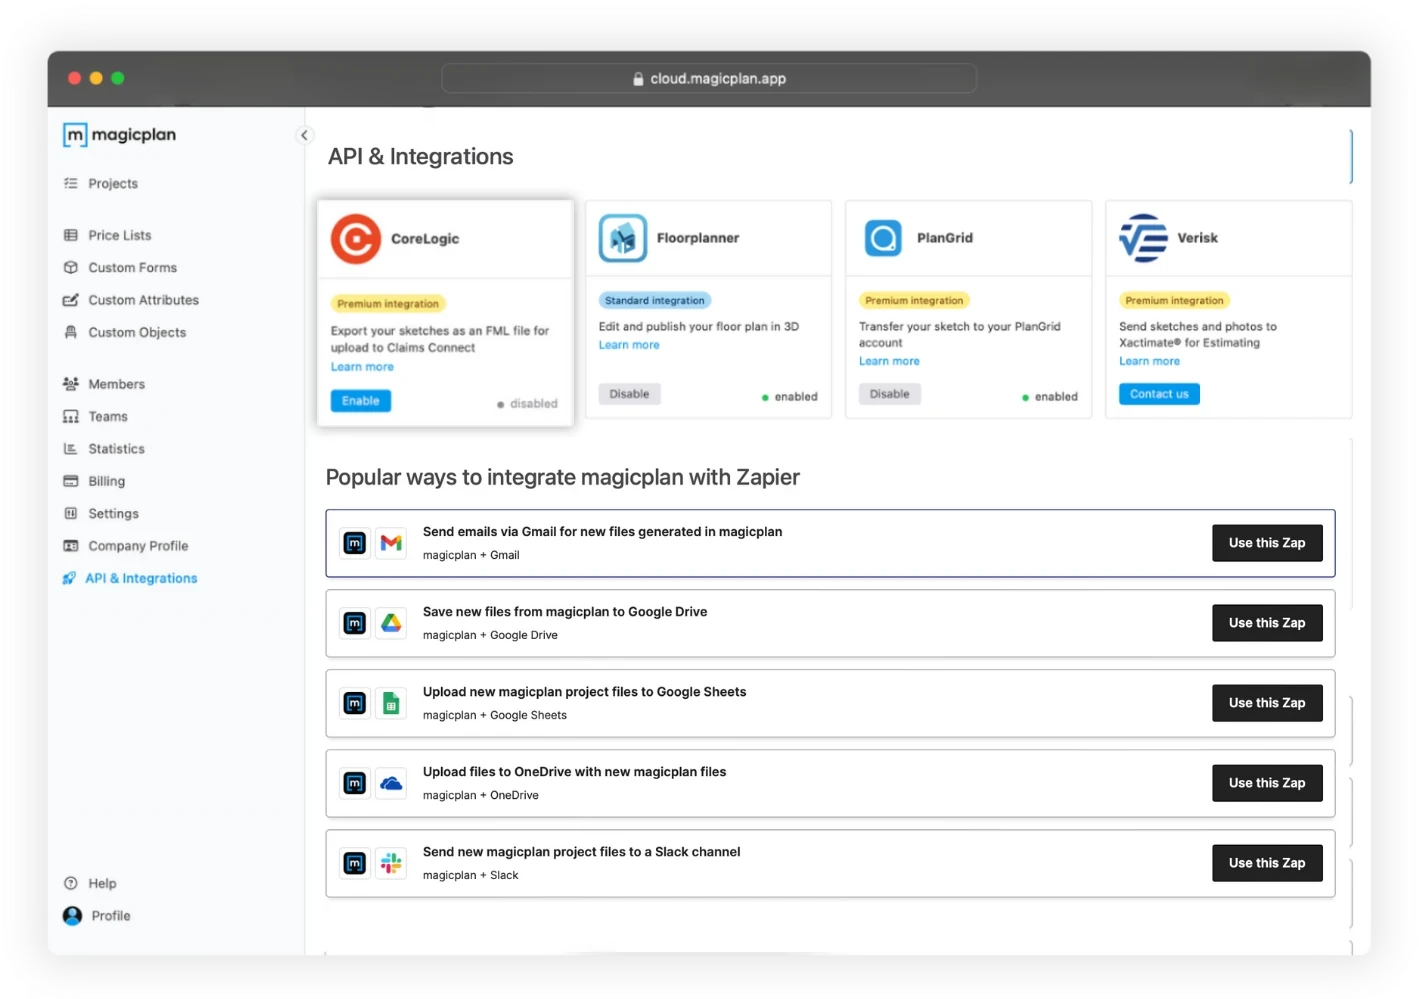
Task: Click the Standard integration badge on Floorplanner
Action: pyautogui.click(x=655, y=300)
